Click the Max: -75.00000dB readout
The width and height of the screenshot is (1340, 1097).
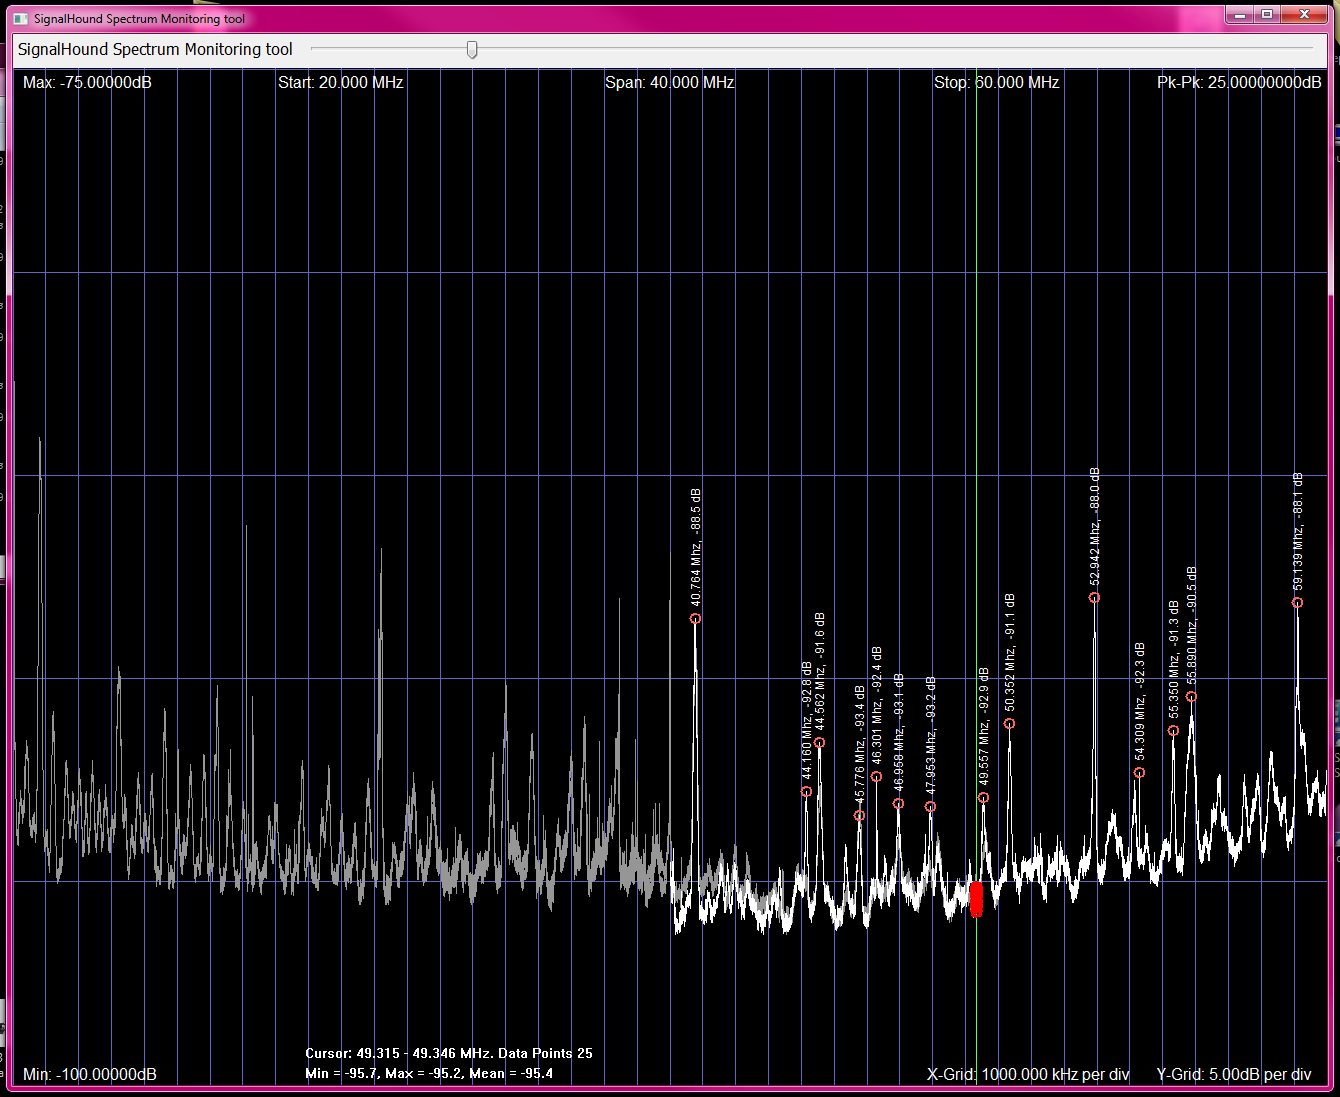[x=87, y=82]
